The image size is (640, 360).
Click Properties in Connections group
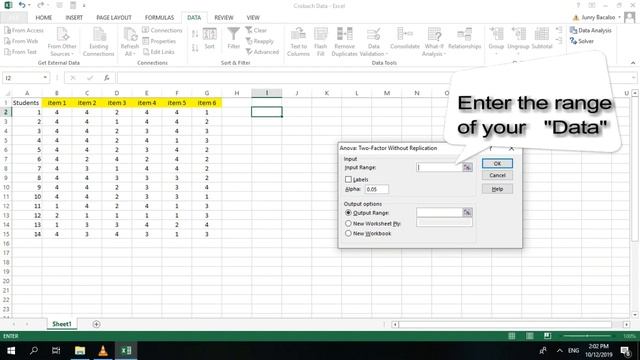pos(159,41)
